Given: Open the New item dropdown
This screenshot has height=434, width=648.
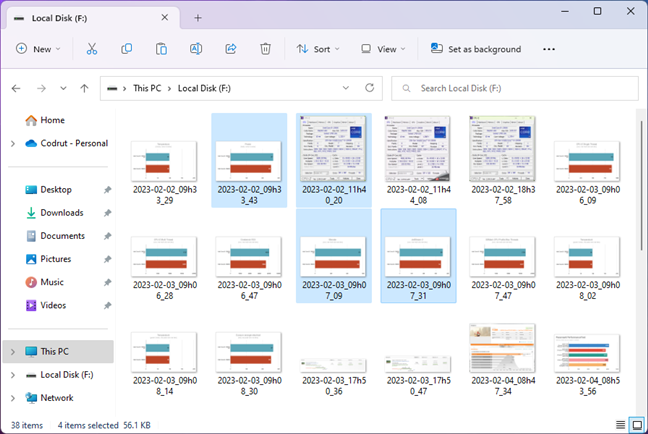Looking at the screenshot, I should (38, 48).
